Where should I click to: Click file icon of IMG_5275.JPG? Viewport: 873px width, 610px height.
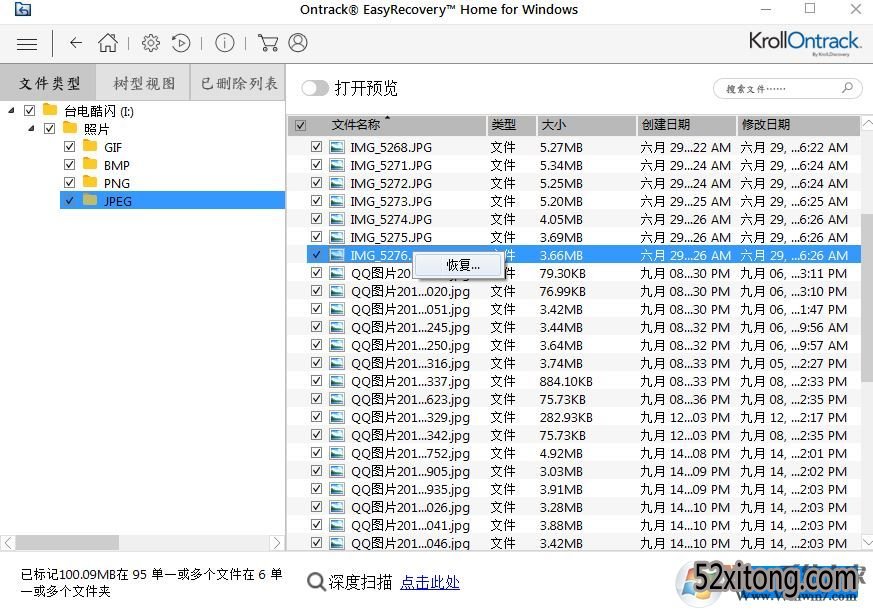[336, 237]
